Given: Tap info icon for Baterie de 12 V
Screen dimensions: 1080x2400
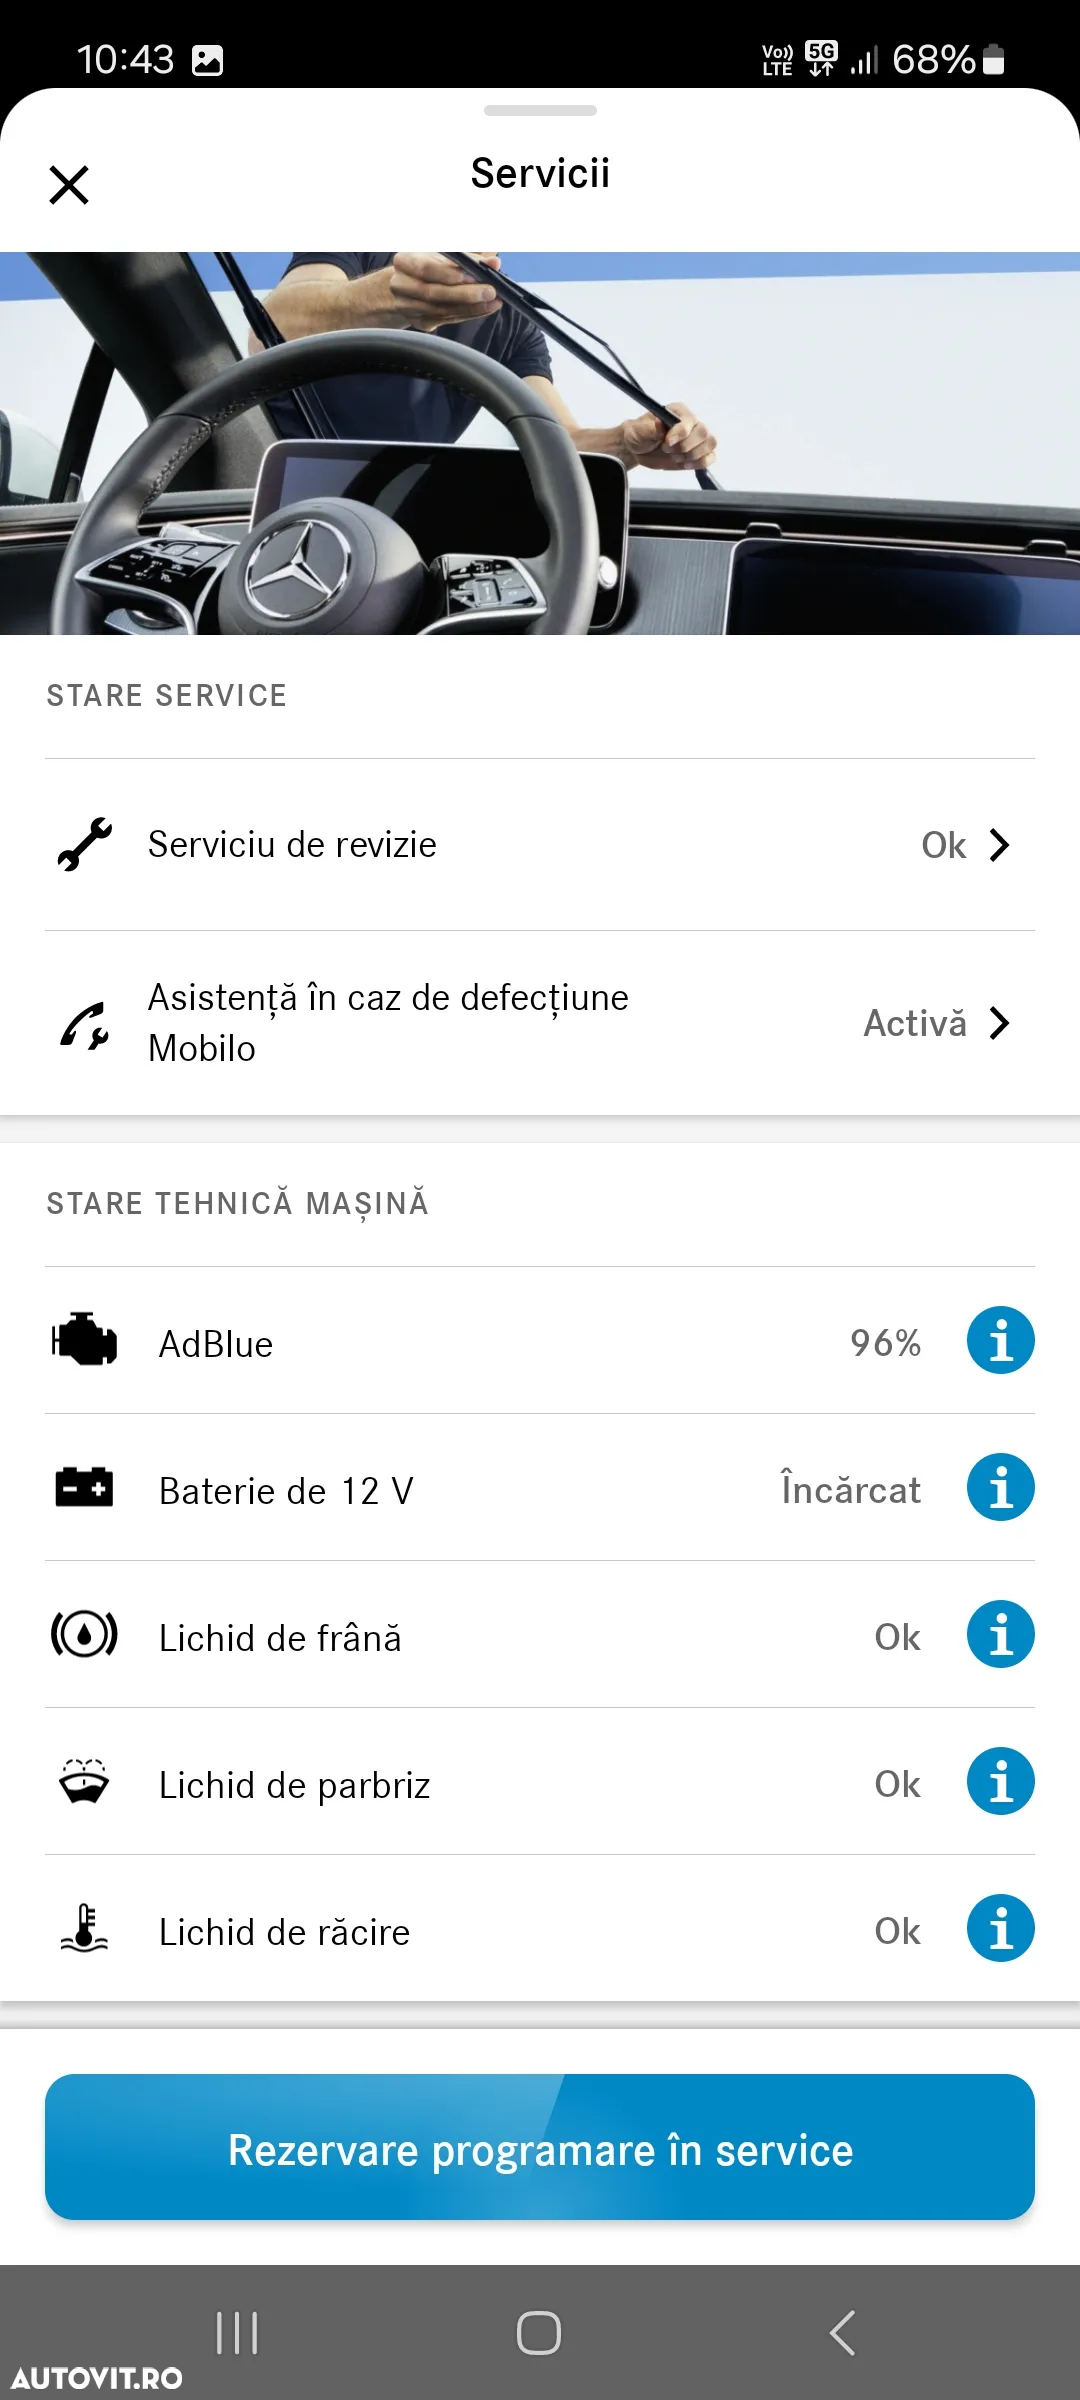Looking at the screenshot, I should pyautogui.click(x=1000, y=1487).
